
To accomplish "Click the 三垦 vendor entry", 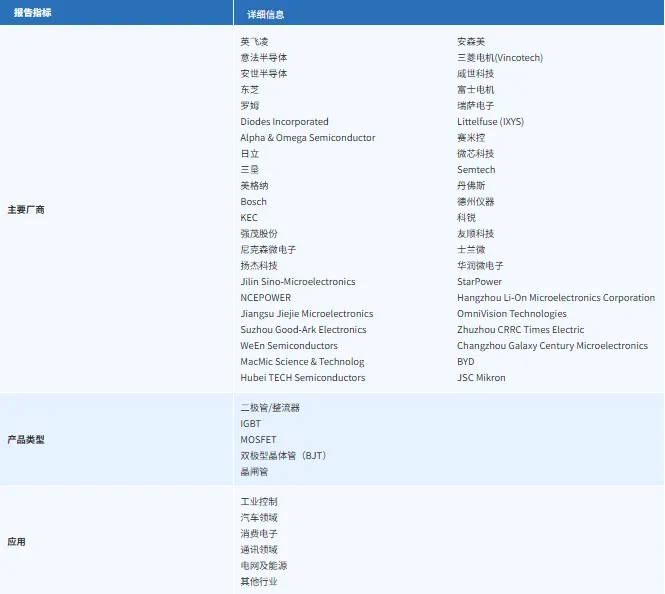I will point(250,170).
